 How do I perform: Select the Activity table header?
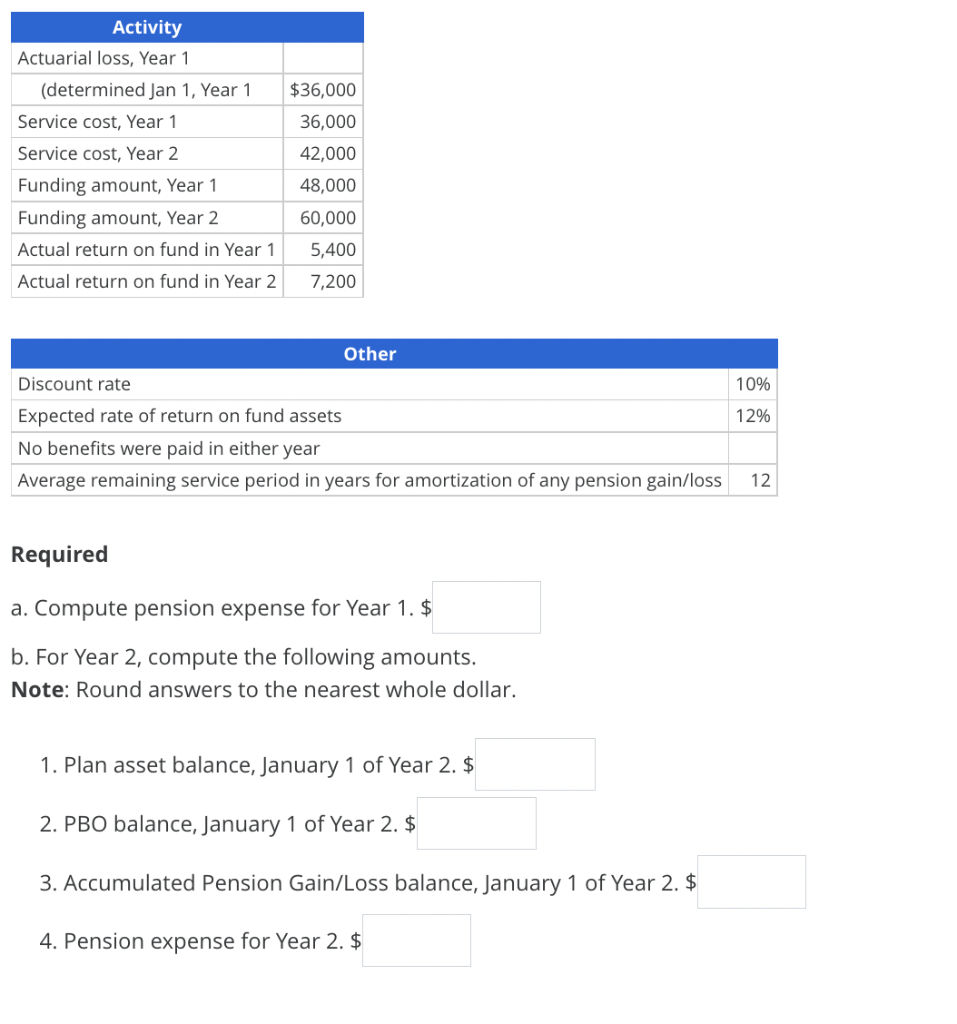[146, 27]
